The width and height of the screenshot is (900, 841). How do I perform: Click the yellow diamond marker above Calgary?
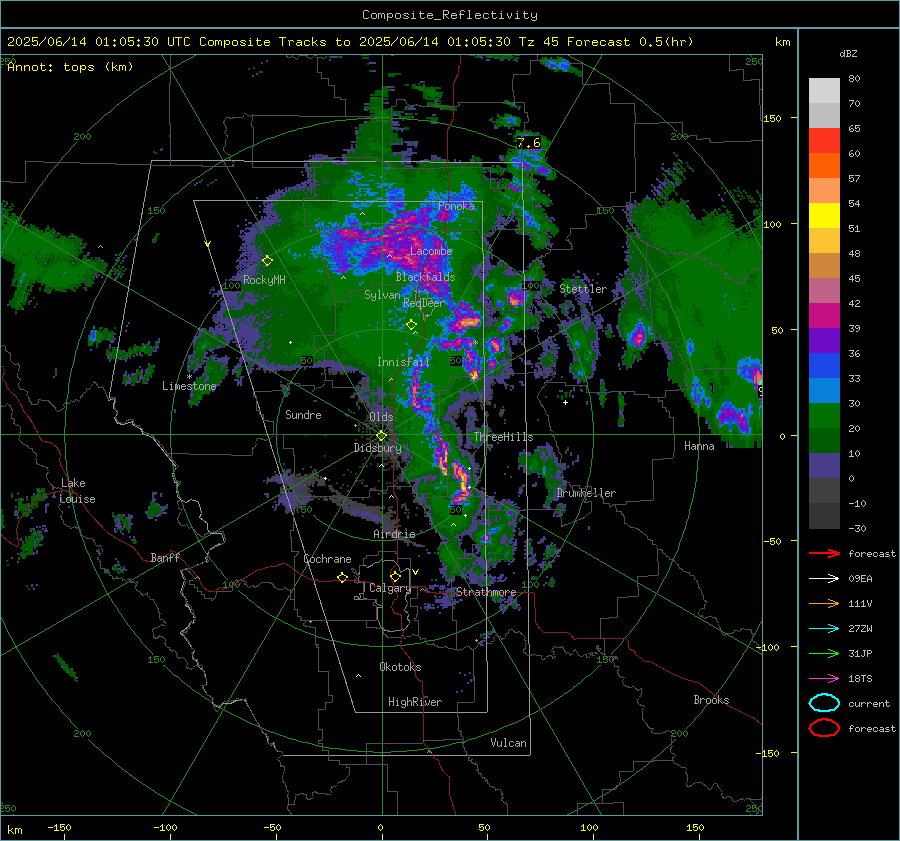(395, 576)
